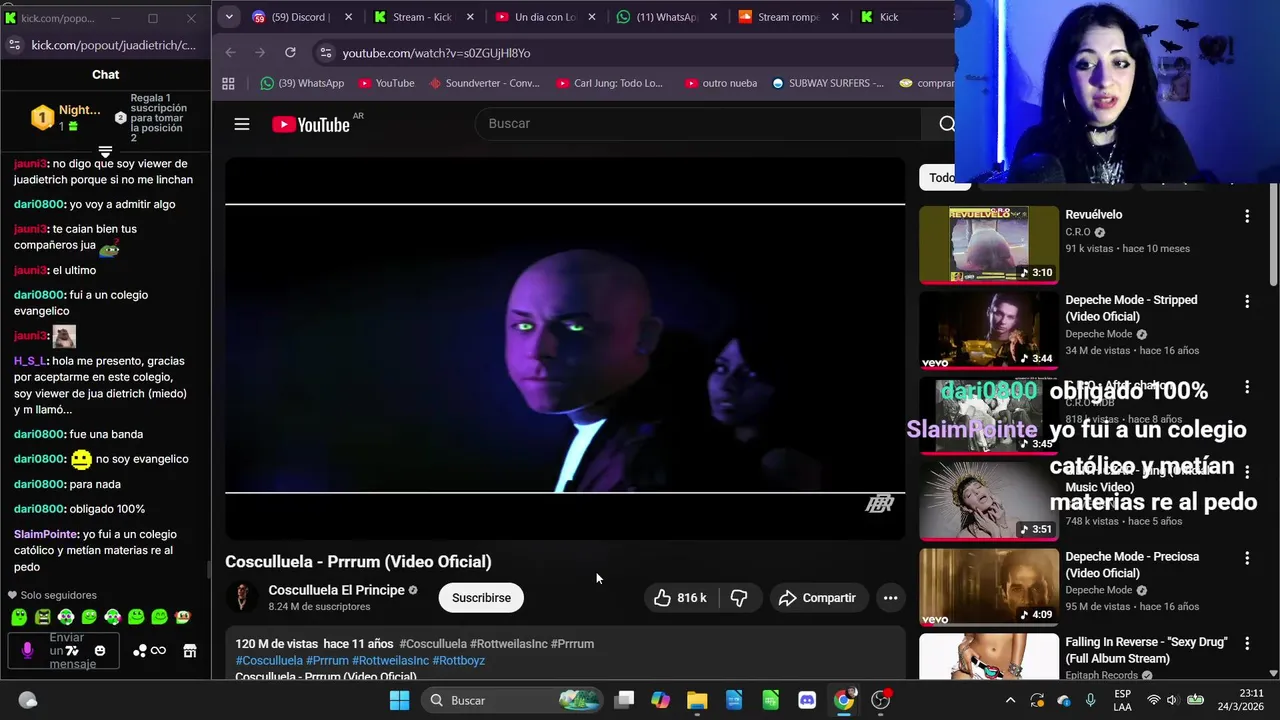Open File Explorer from the taskbar
1280x720 pixels.
(x=697, y=700)
